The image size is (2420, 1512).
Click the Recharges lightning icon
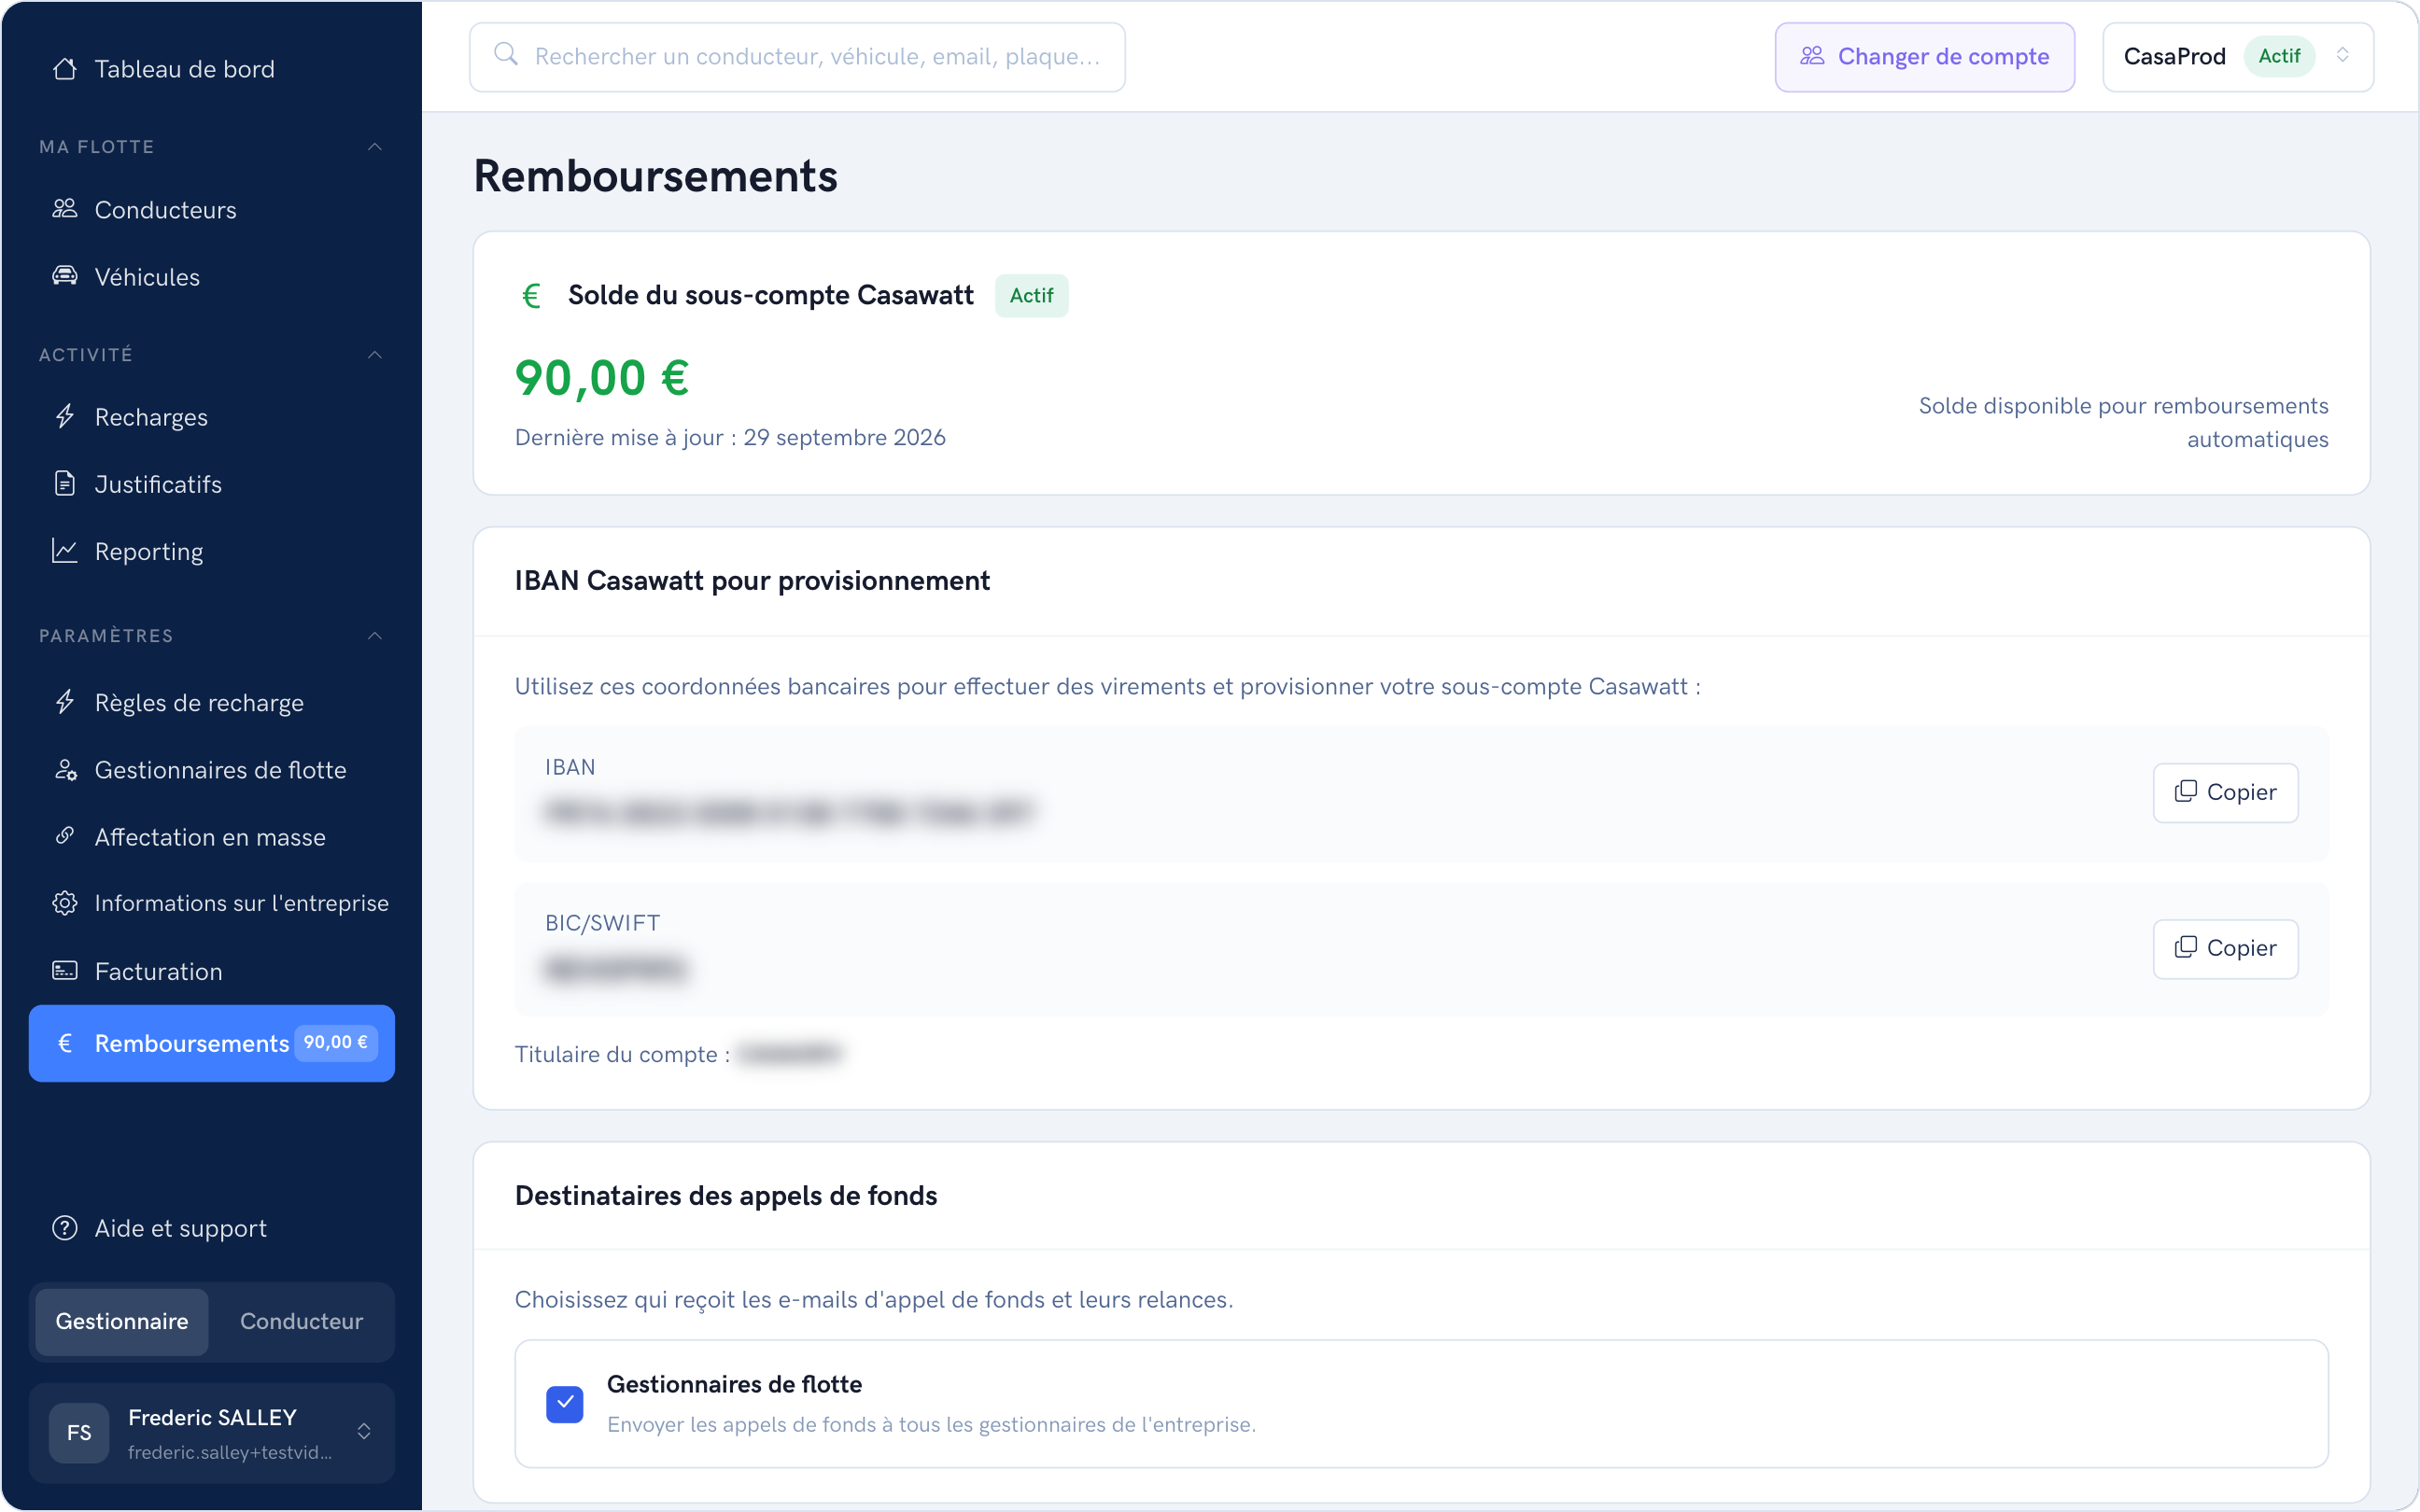click(65, 416)
